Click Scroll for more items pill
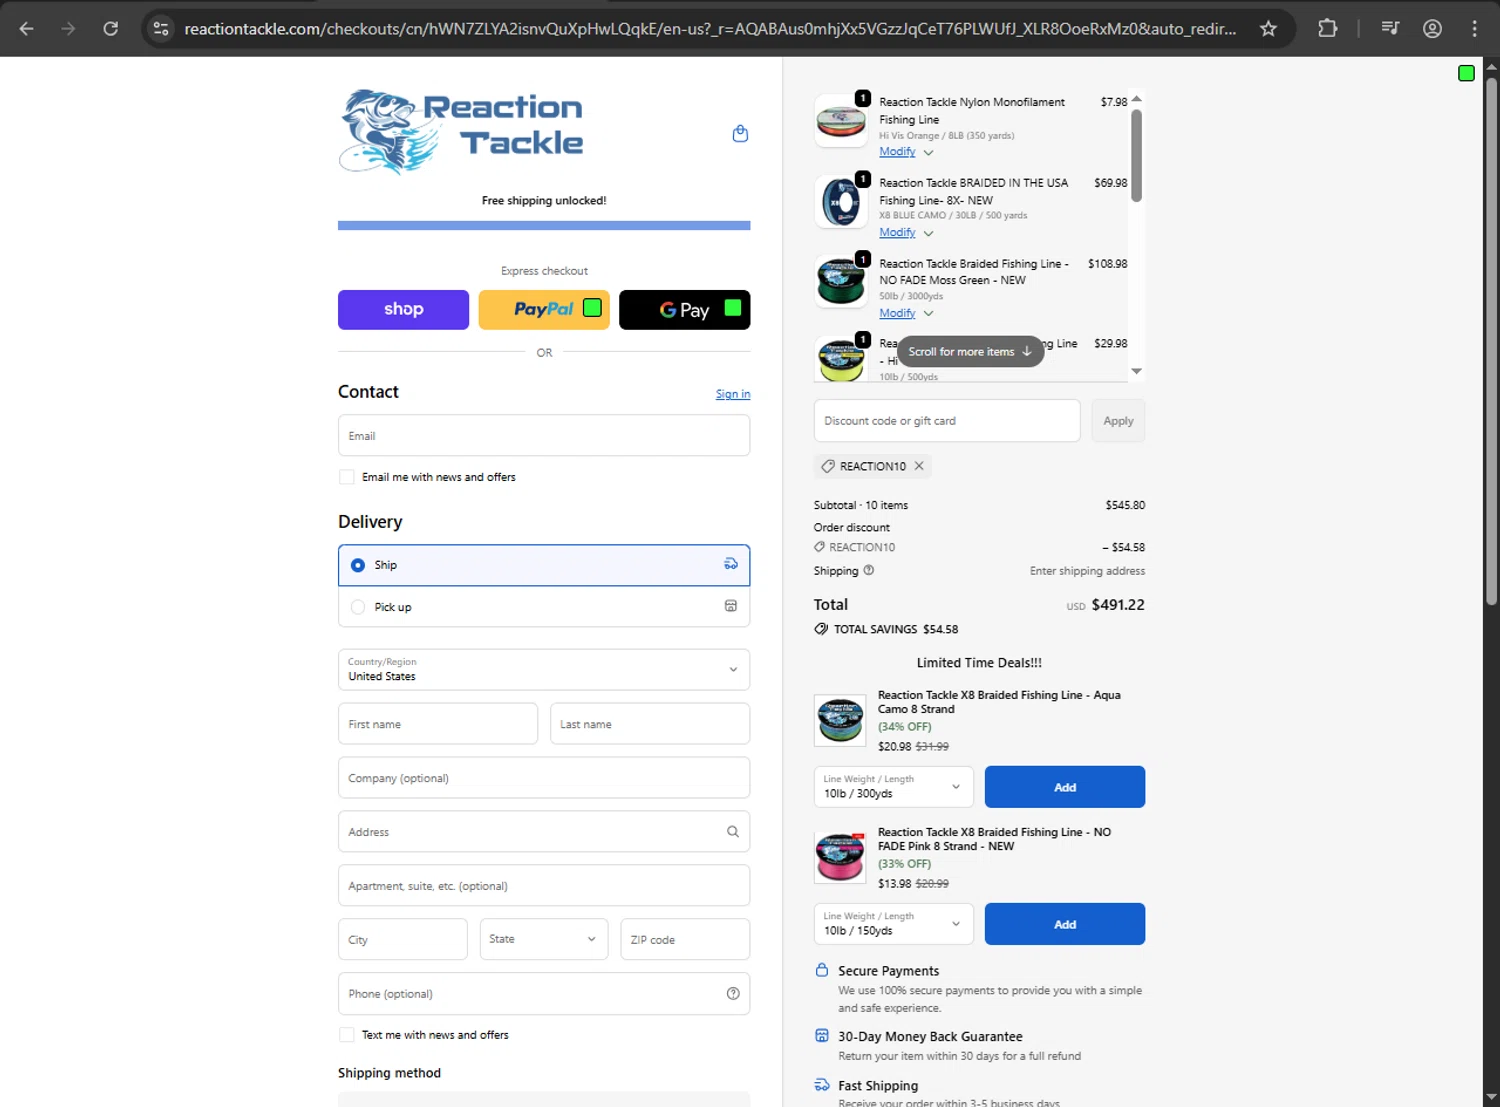Screen dimensions: 1500x1107 click(970, 352)
